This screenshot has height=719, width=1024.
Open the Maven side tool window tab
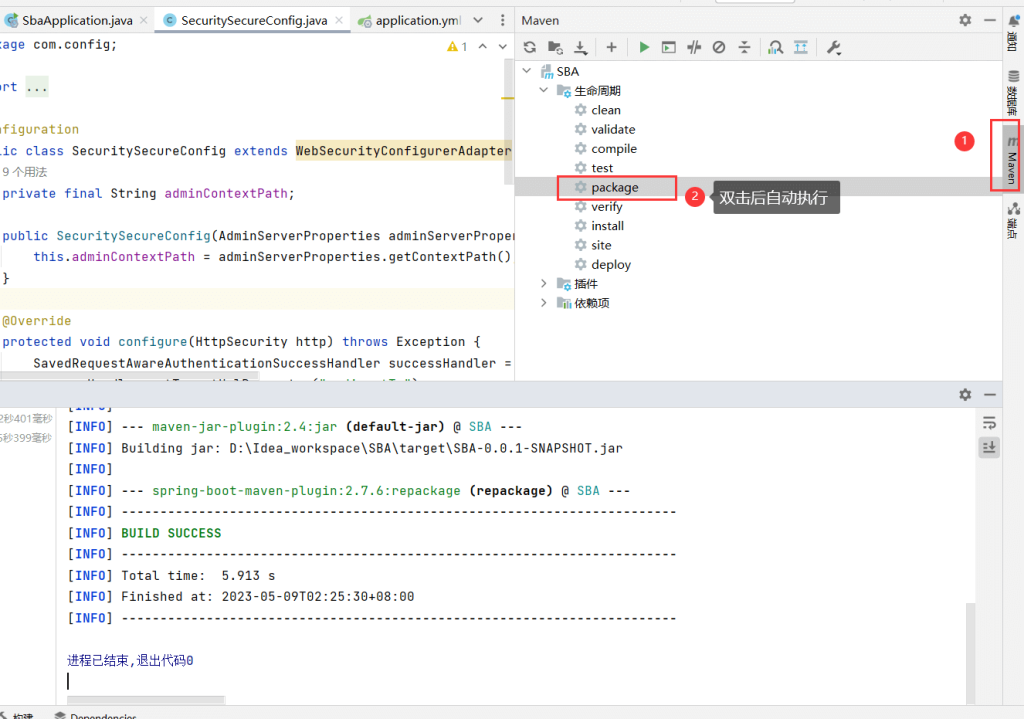(x=1012, y=156)
